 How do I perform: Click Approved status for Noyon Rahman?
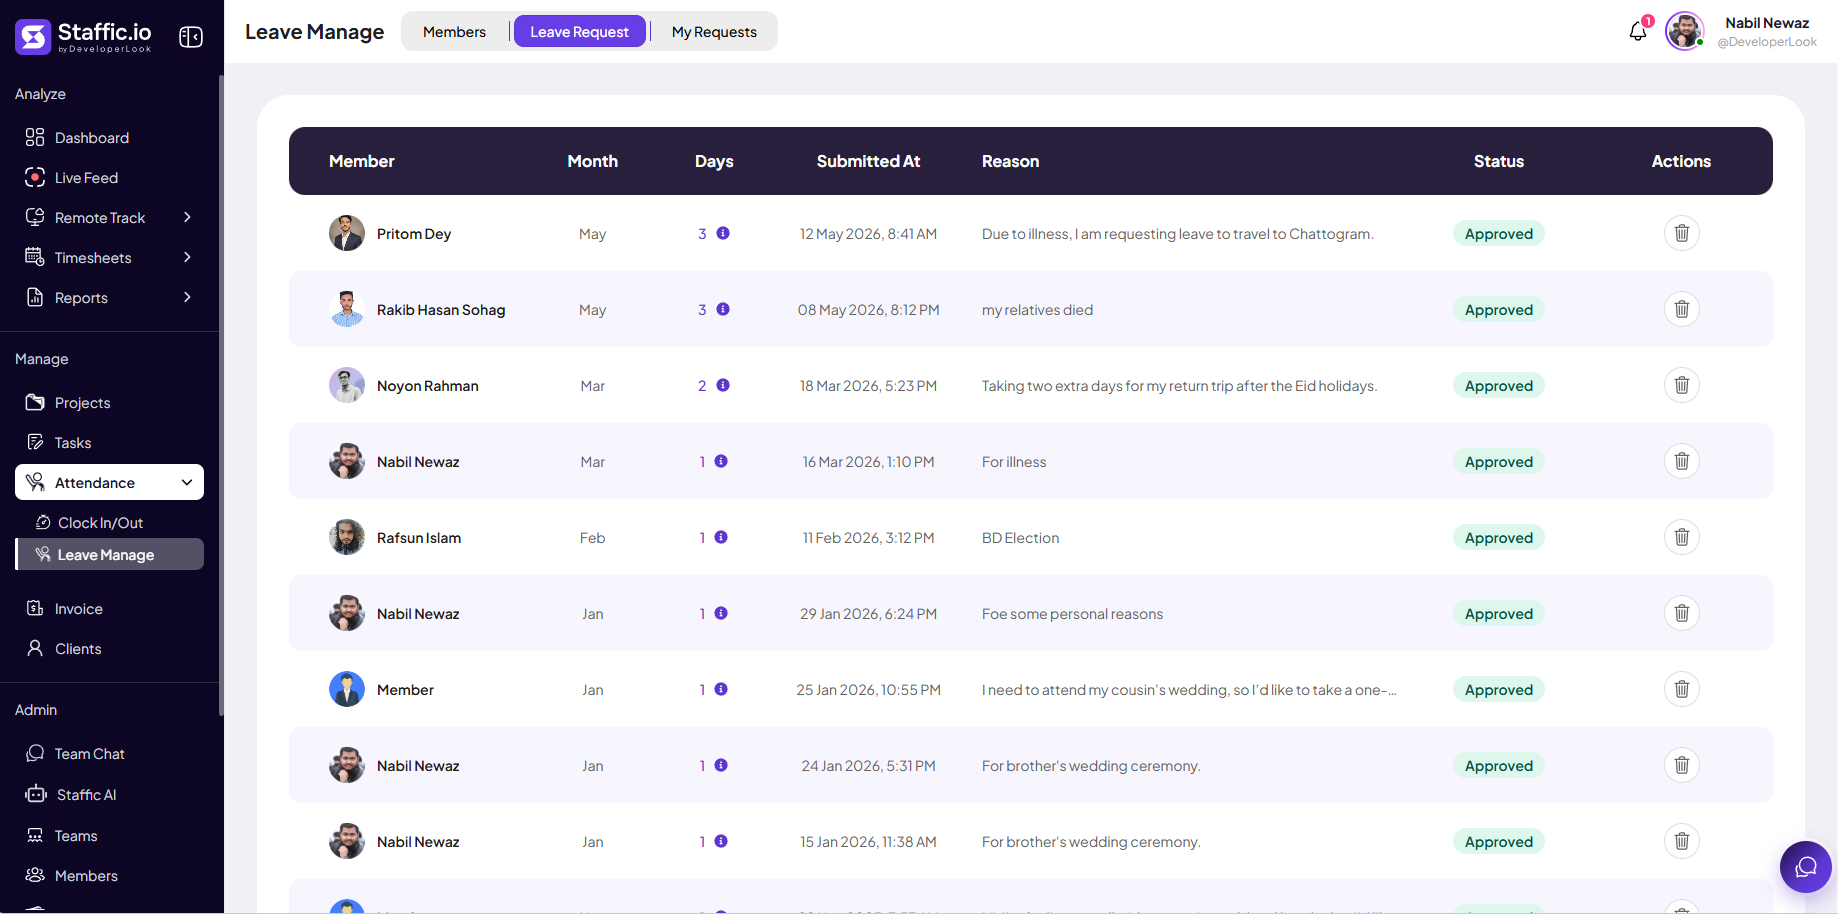pyautogui.click(x=1498, y=385)
